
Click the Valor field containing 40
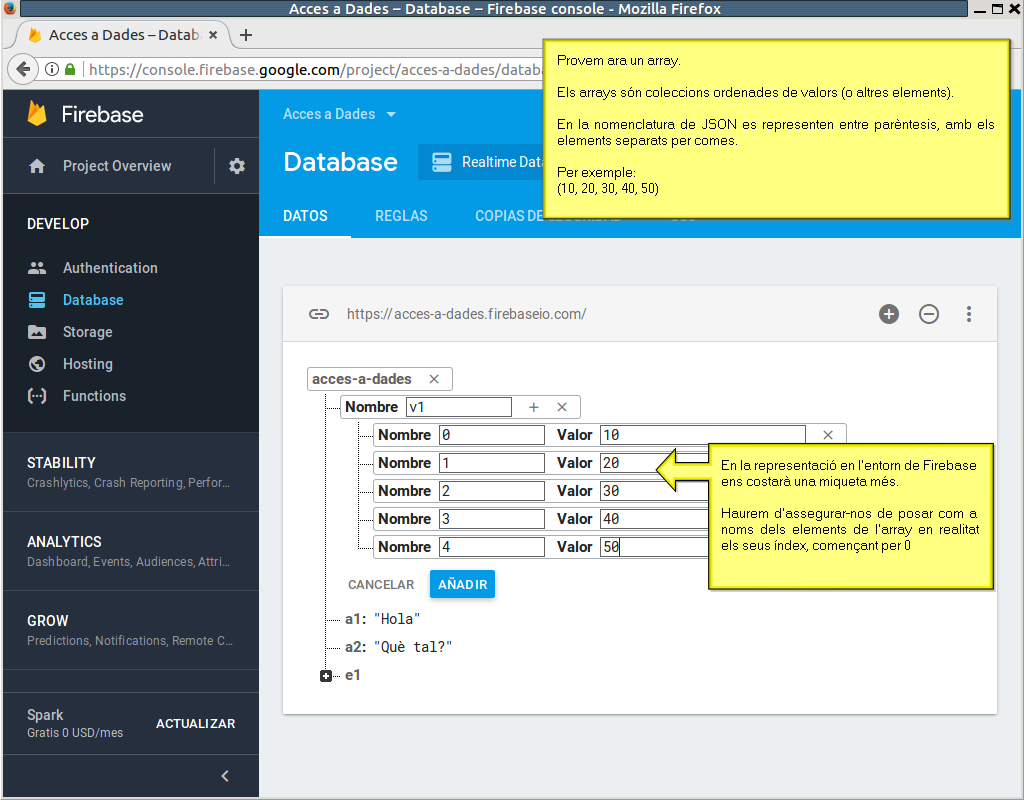pos(654,519)
